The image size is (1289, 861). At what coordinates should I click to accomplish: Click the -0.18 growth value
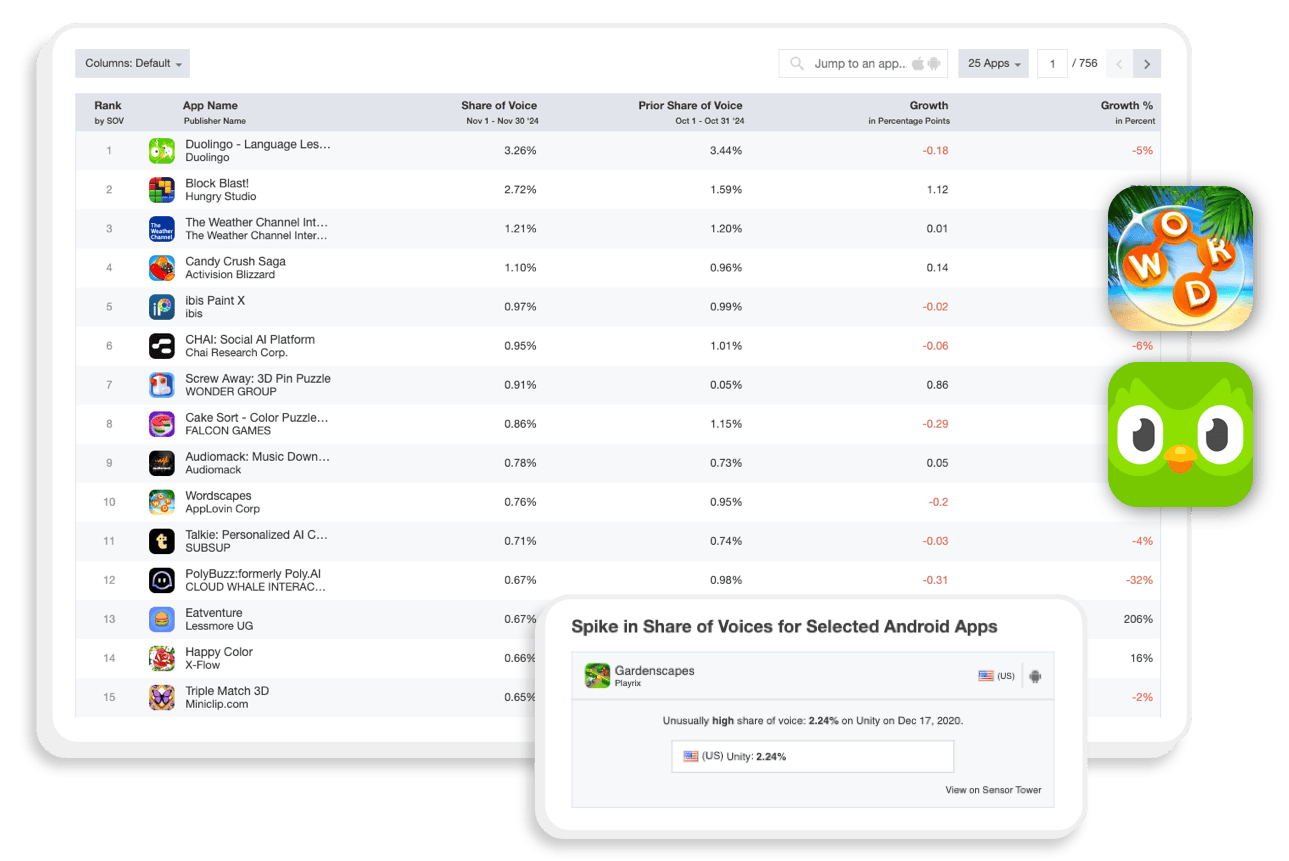click(935, 151)
